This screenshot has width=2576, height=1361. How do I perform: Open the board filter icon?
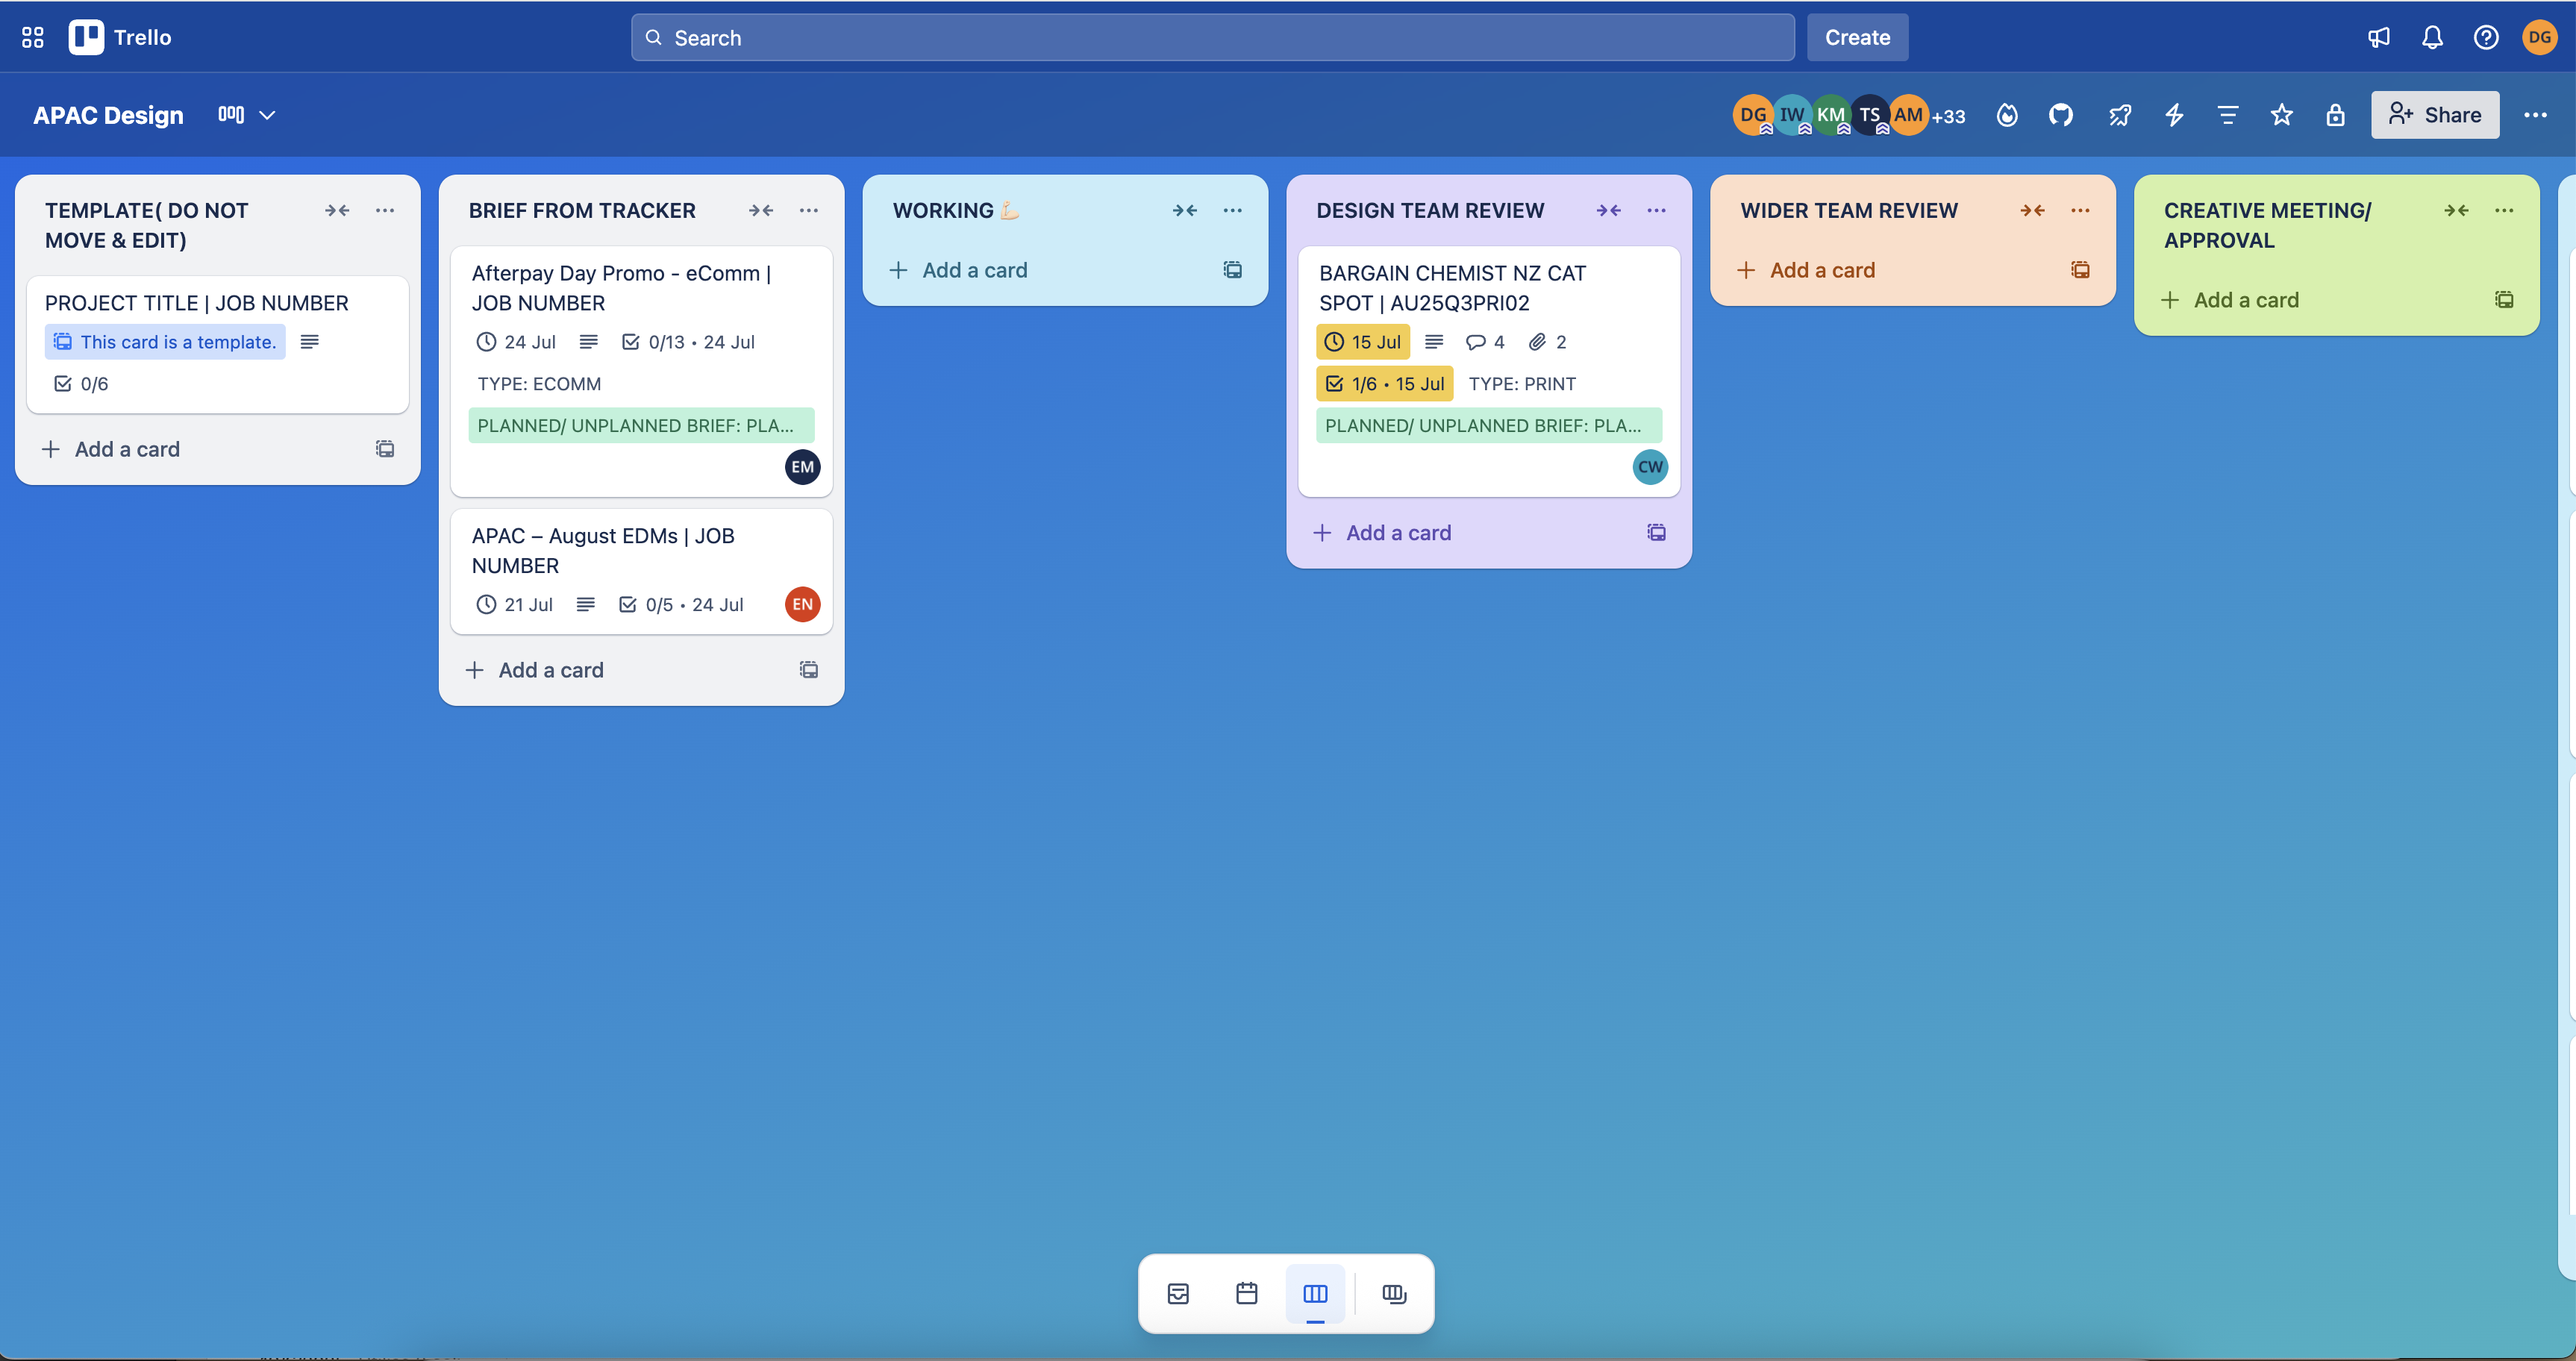click(x=2227, y=115)
